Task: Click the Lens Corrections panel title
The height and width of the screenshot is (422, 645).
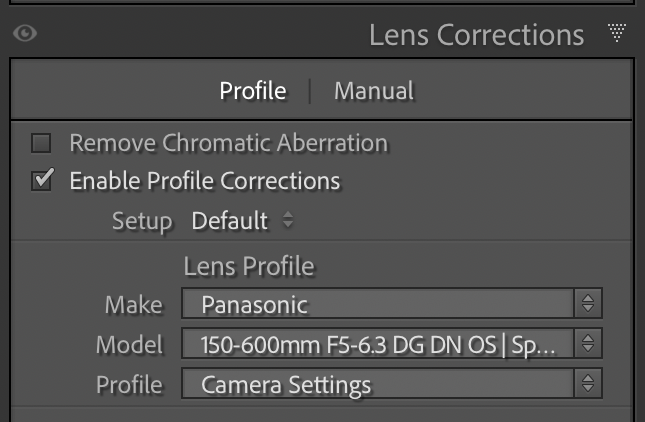Action: (476, 35)
